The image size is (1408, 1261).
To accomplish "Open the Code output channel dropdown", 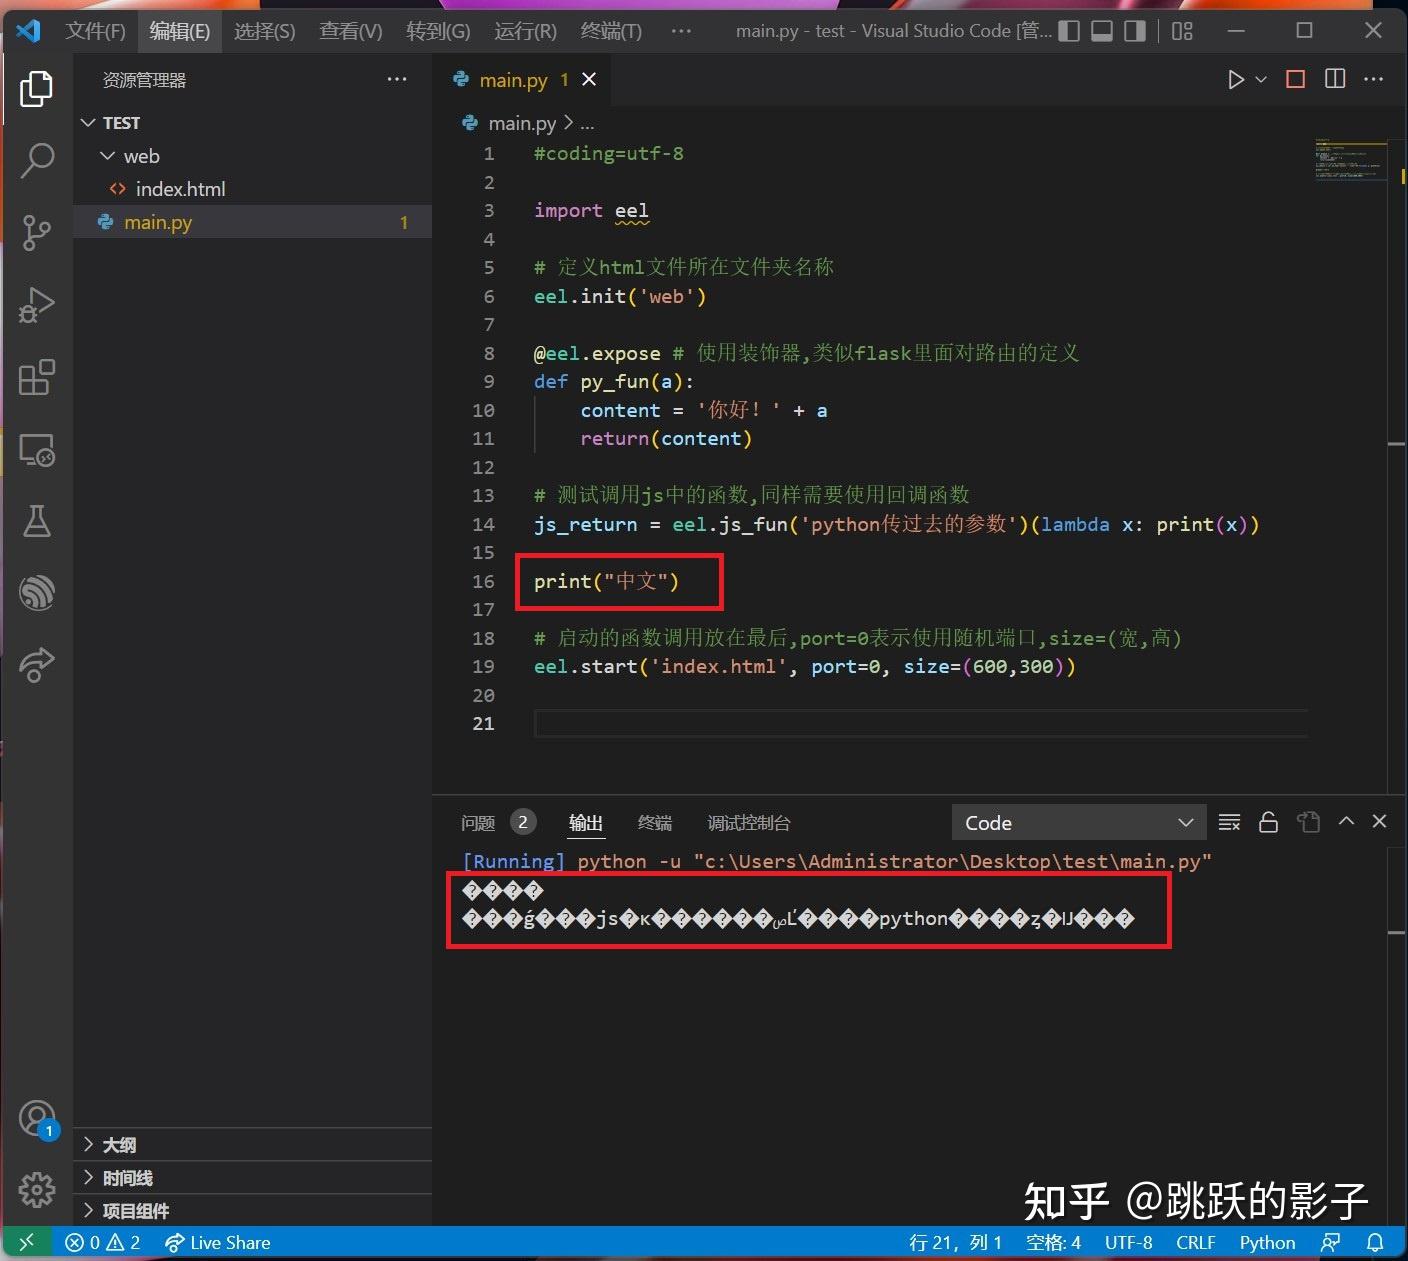I will click(x=1079, y=823).
